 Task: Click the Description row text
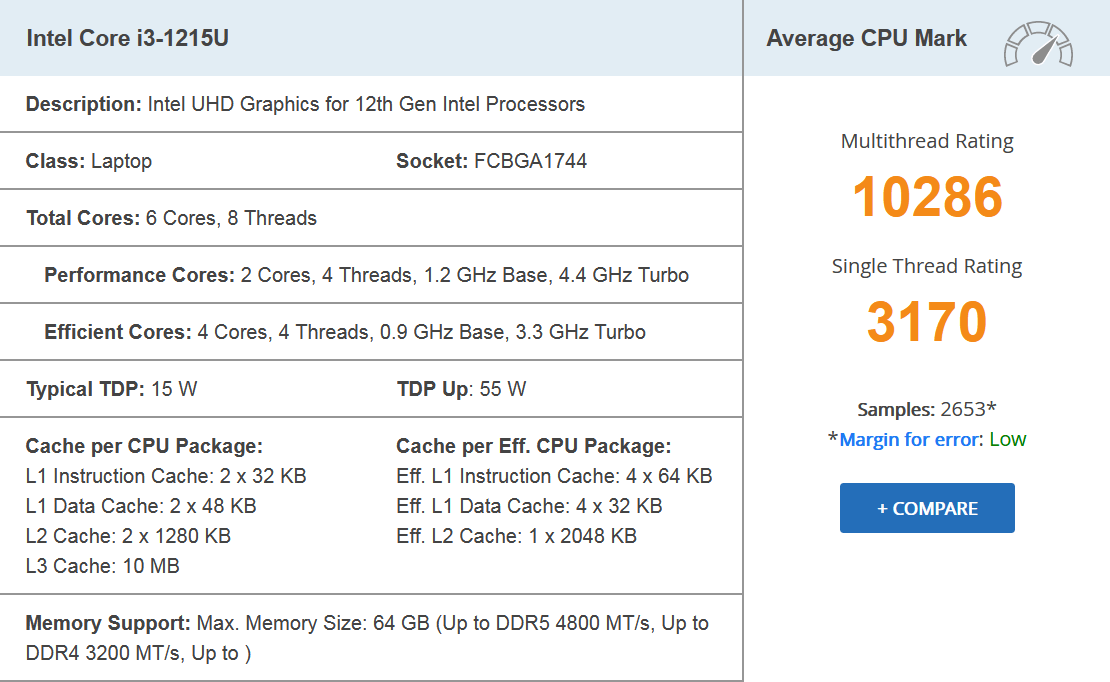point(305,104)
